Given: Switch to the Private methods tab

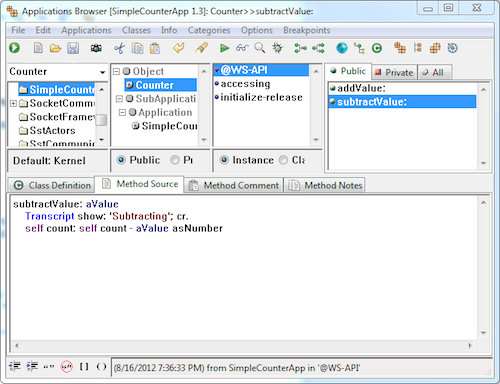Looking at the screenshot, I should point(394,72).
